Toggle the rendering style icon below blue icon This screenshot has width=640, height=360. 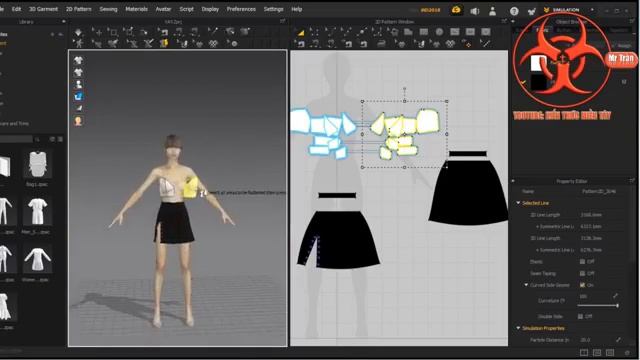click(78, 108)
